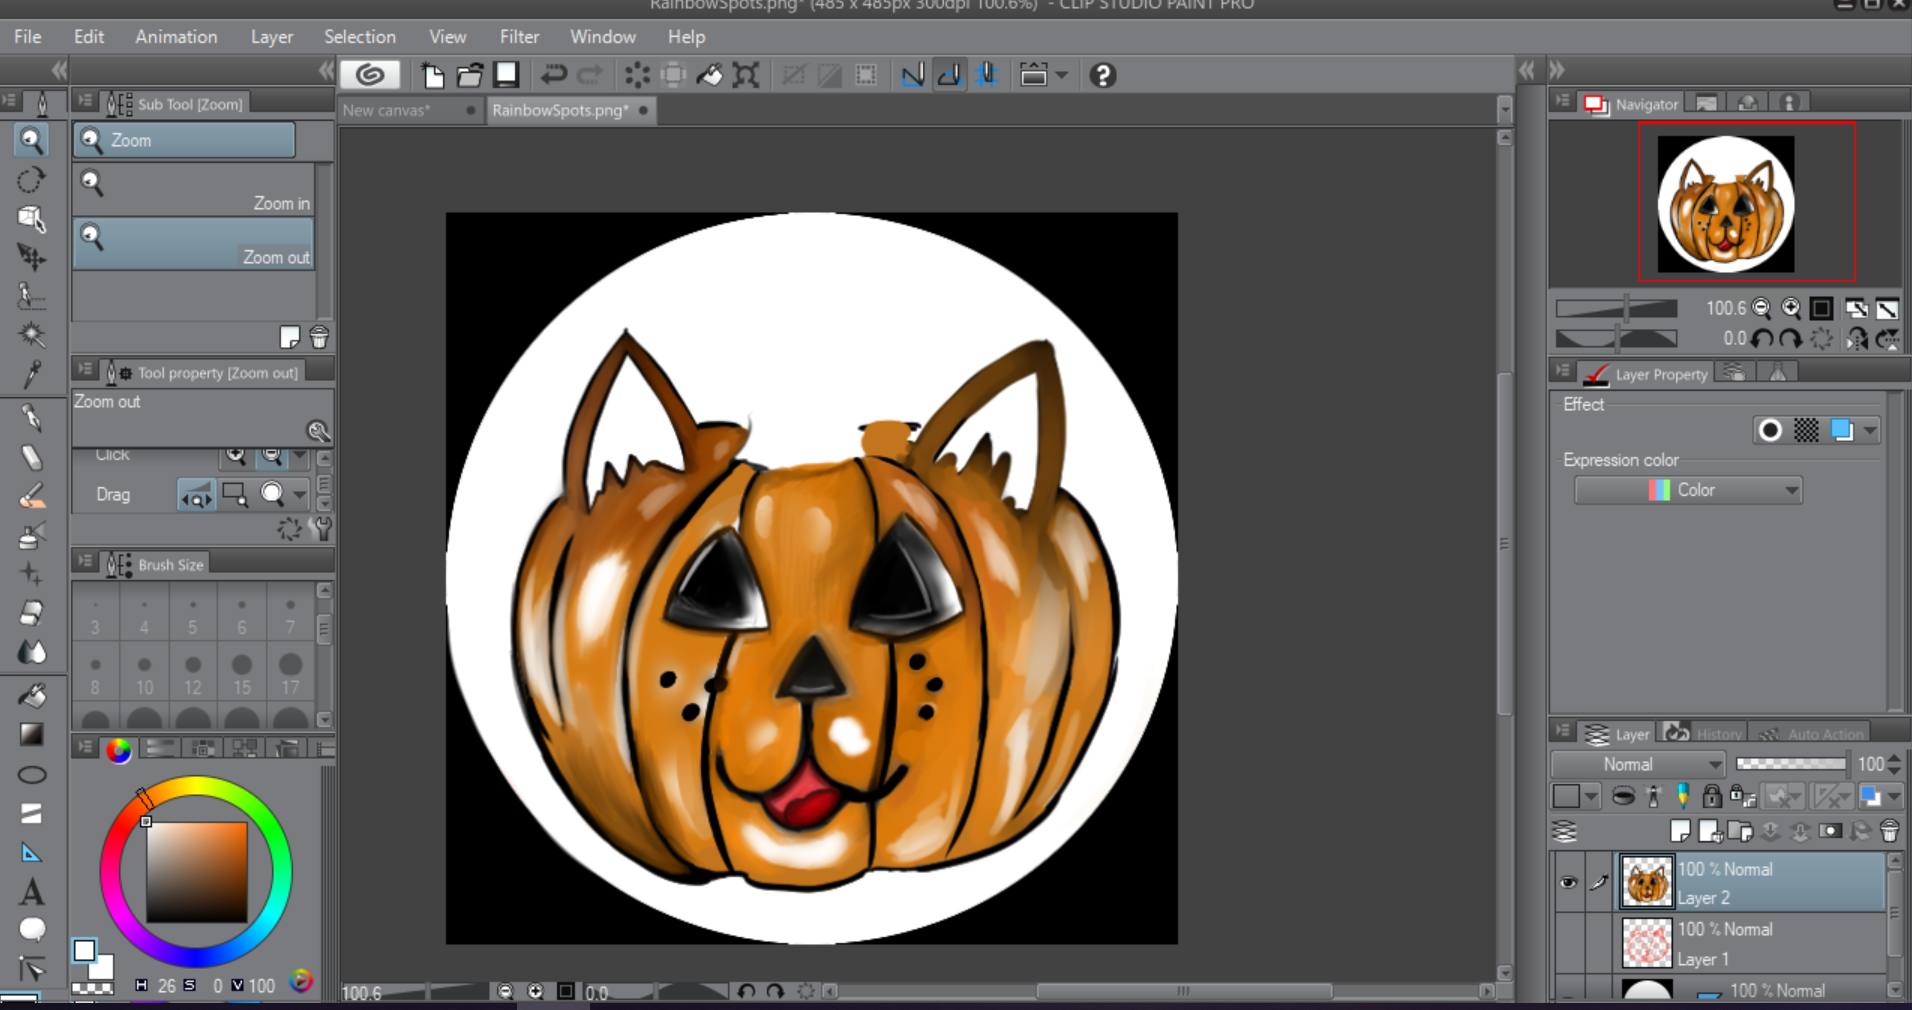Select the Eyedropper tool in the toolbox
Screen dimensions: 1912x1010
(x=31, y=375)
